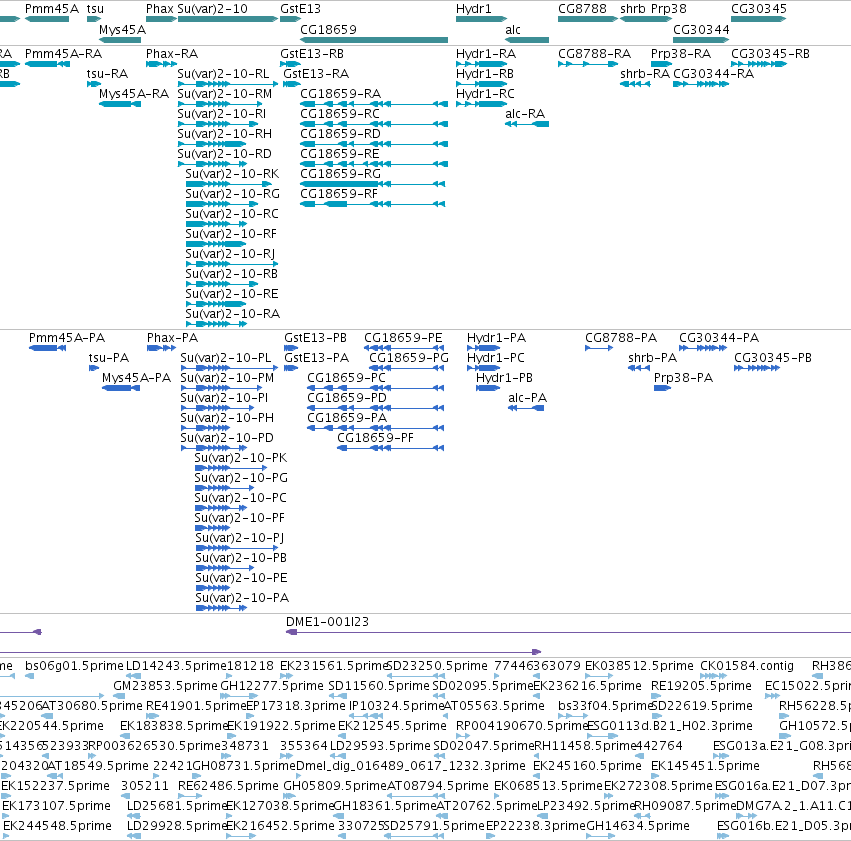Screen dimensions: 851x841
Task: Click the Su(var)2-10 gene label
Action: [x=212, y=9]
